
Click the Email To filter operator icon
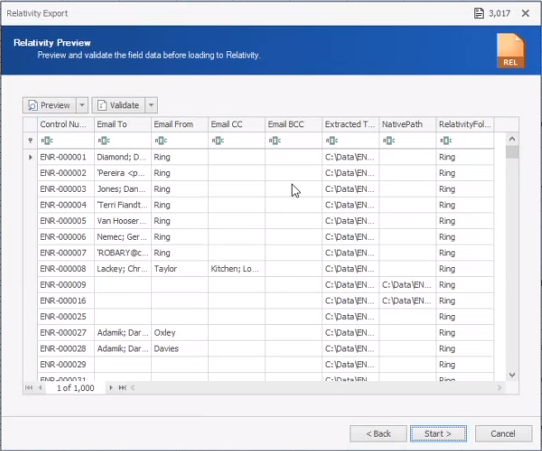pyautogui.click(x=104, y=140)
